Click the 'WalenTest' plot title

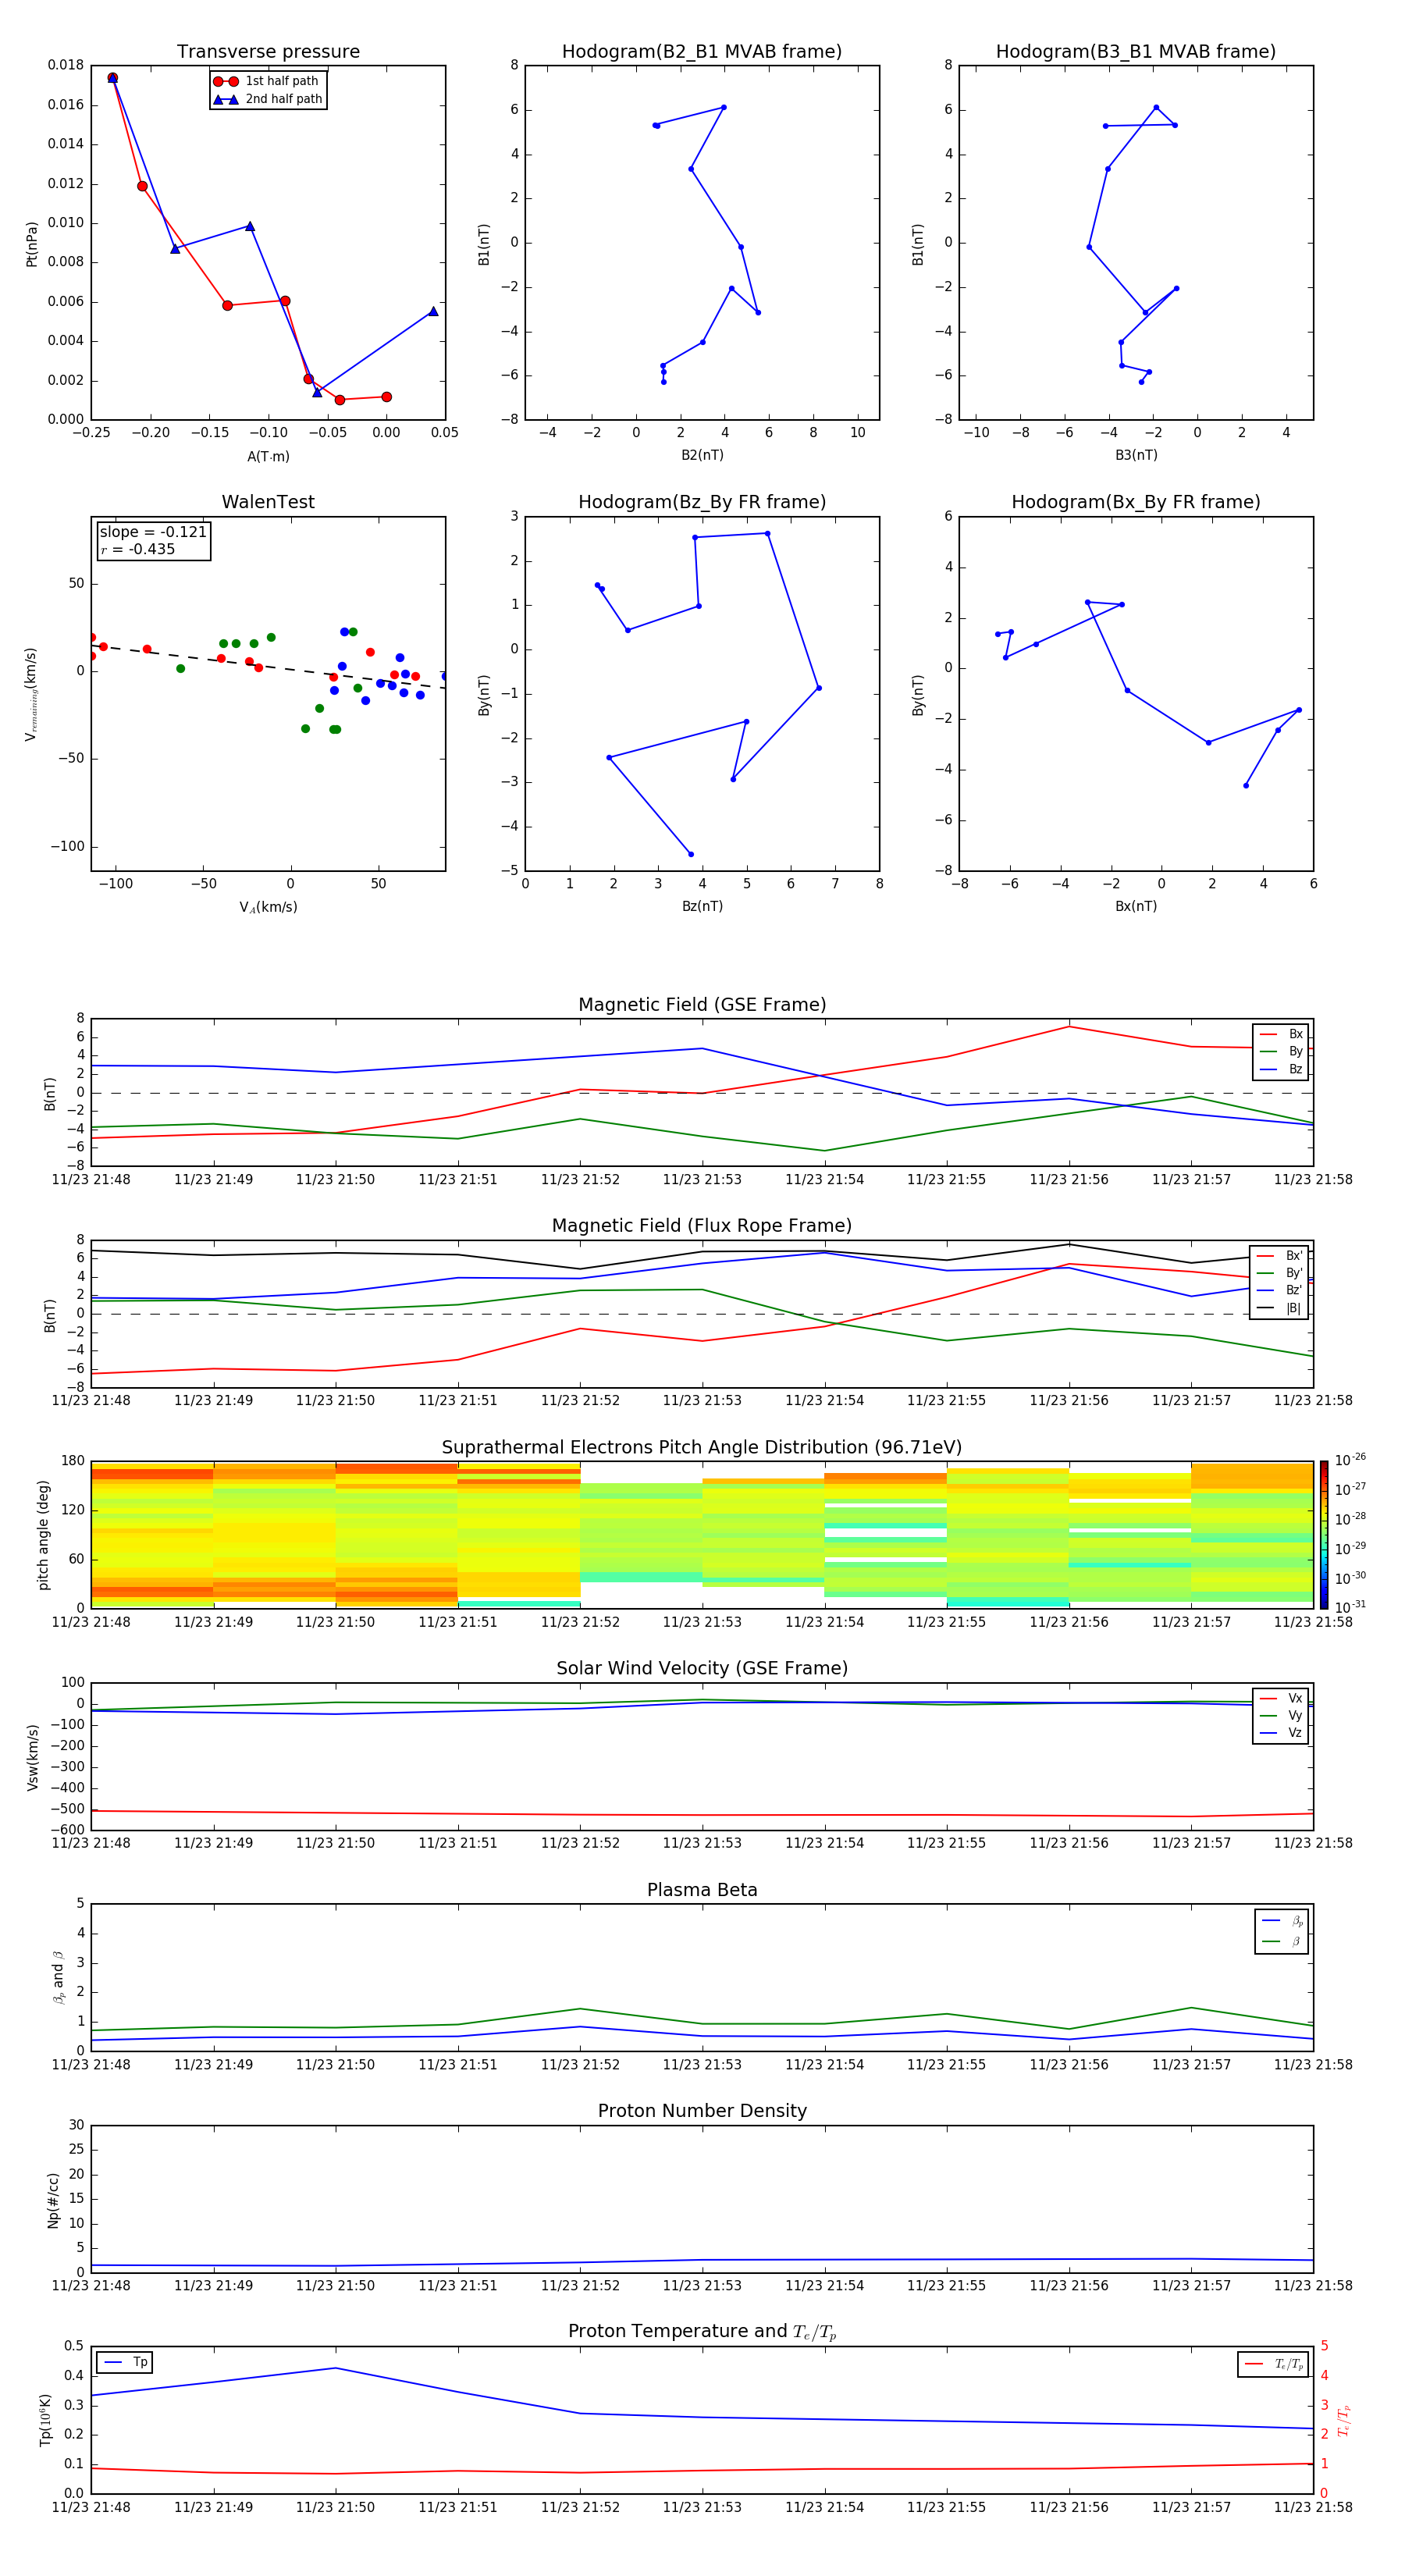click(x=268, y=502)
